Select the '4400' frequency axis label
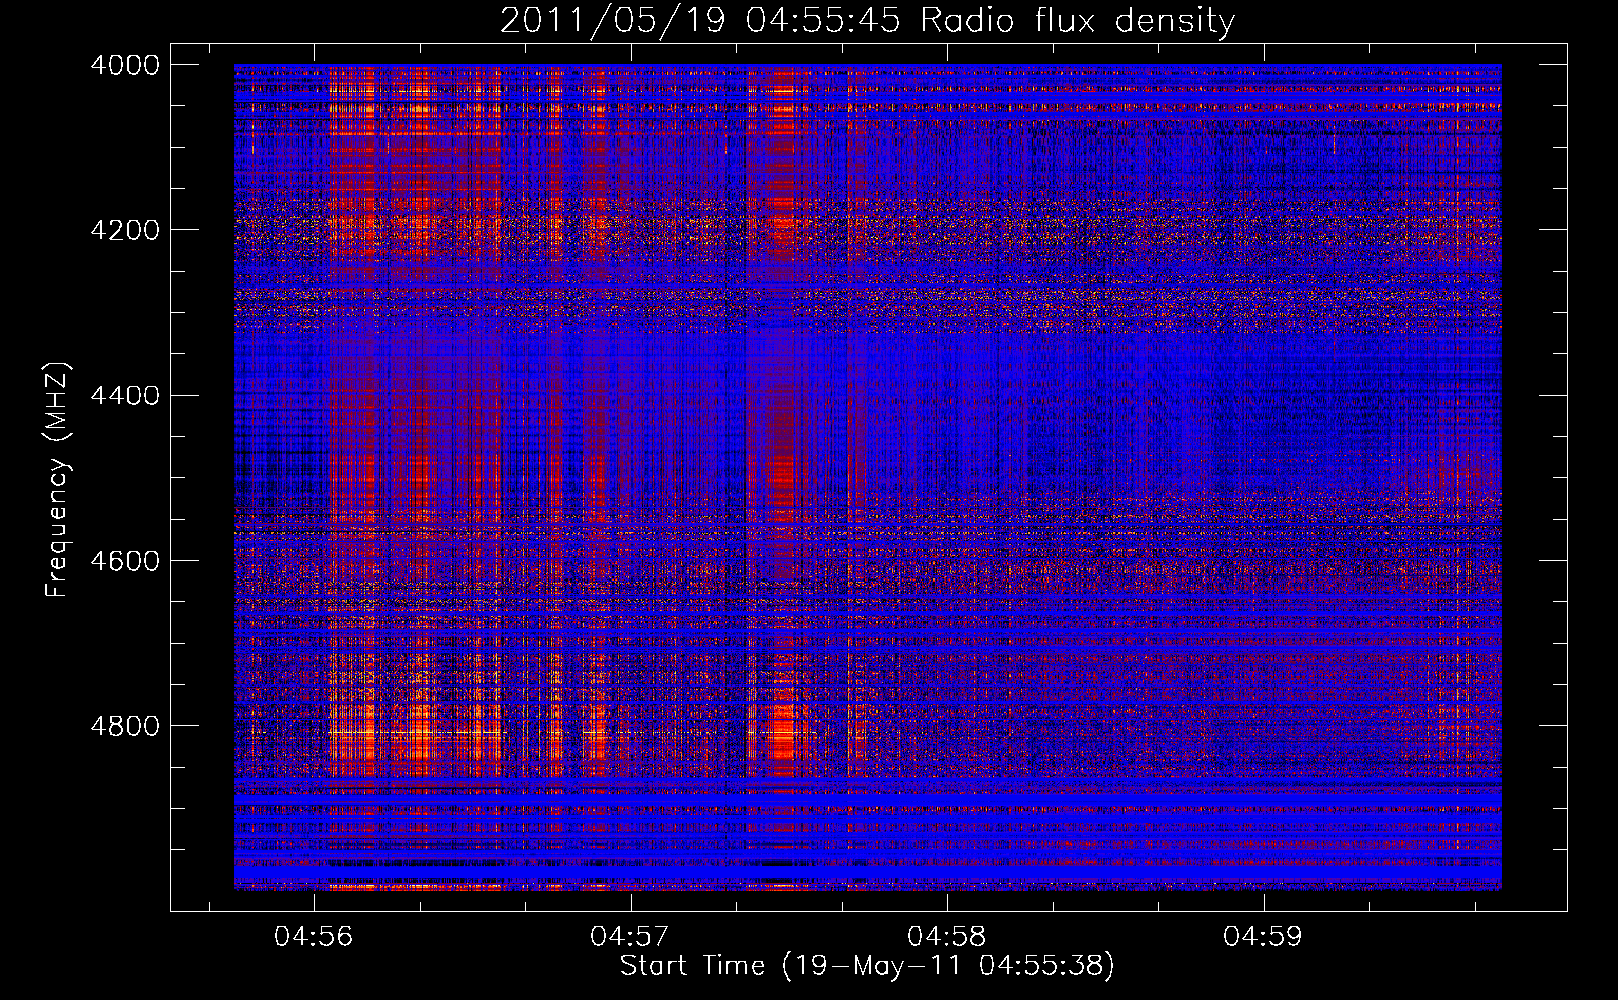Viewport: 1618px width, 1000px height. (125, 395)
